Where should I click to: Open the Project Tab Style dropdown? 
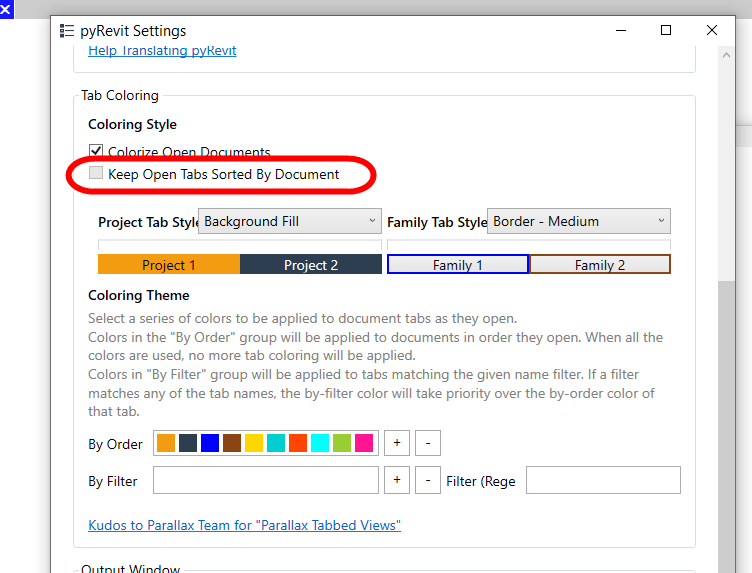[290, 221]
